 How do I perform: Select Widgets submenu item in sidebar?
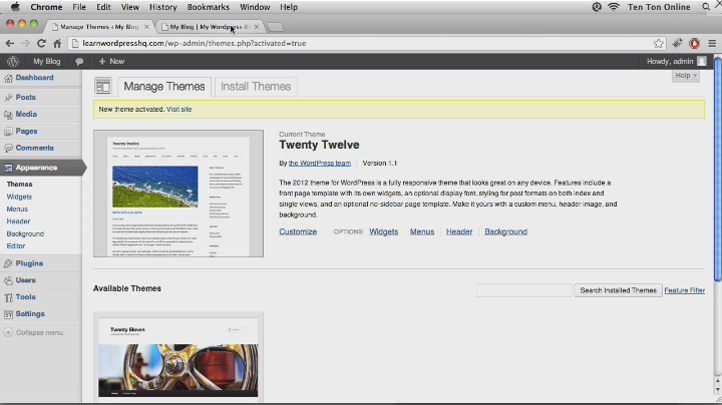[x=19, y=197]
